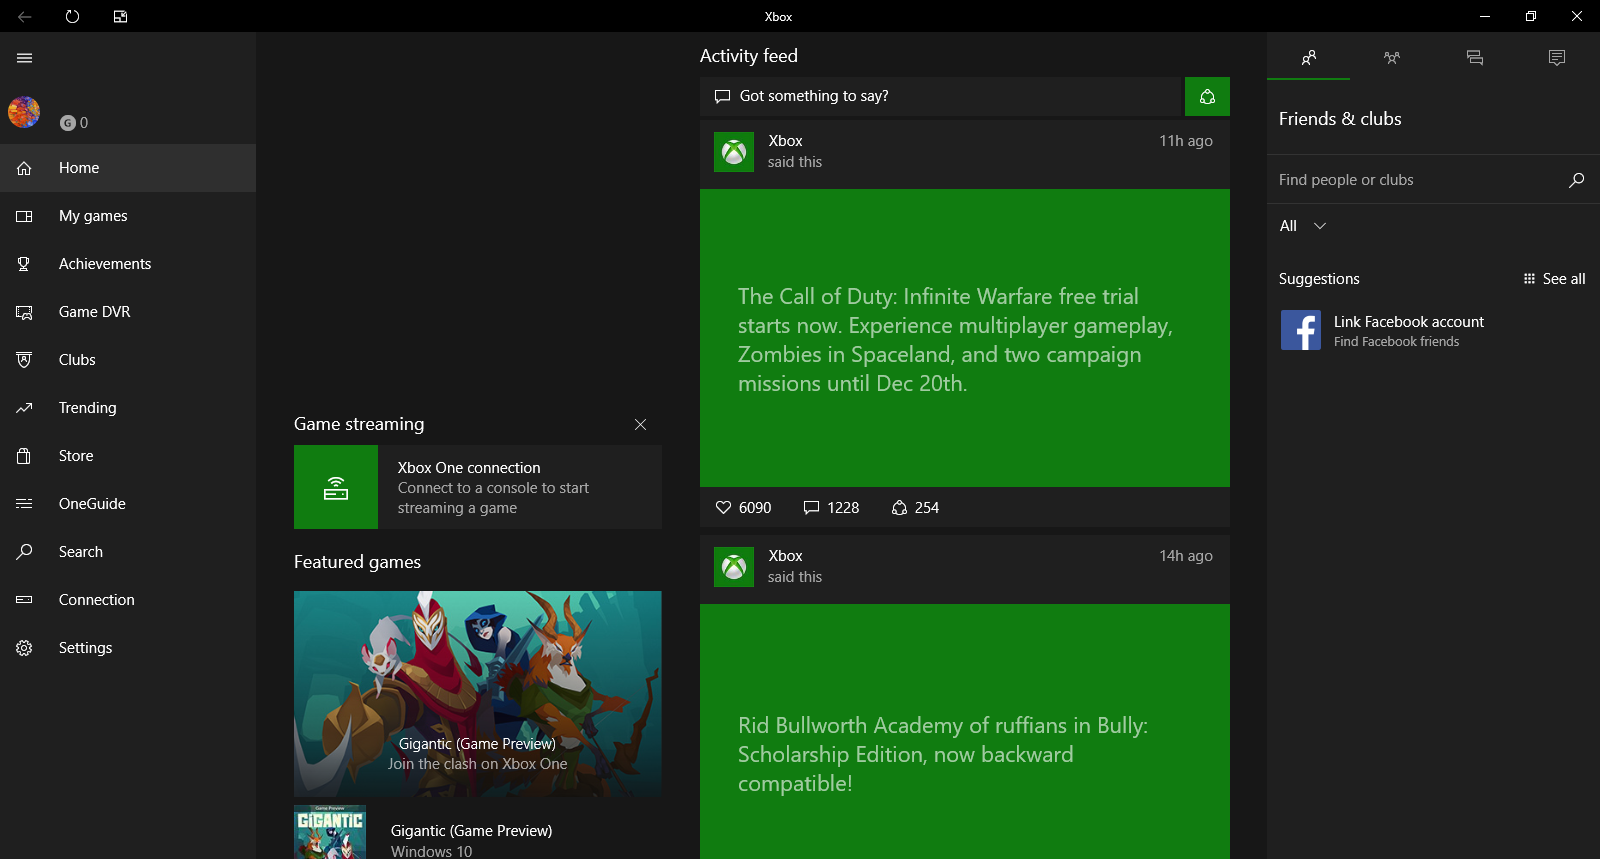Open the Call of Duty free trial post
The image size is (1600, 859).
965,338
